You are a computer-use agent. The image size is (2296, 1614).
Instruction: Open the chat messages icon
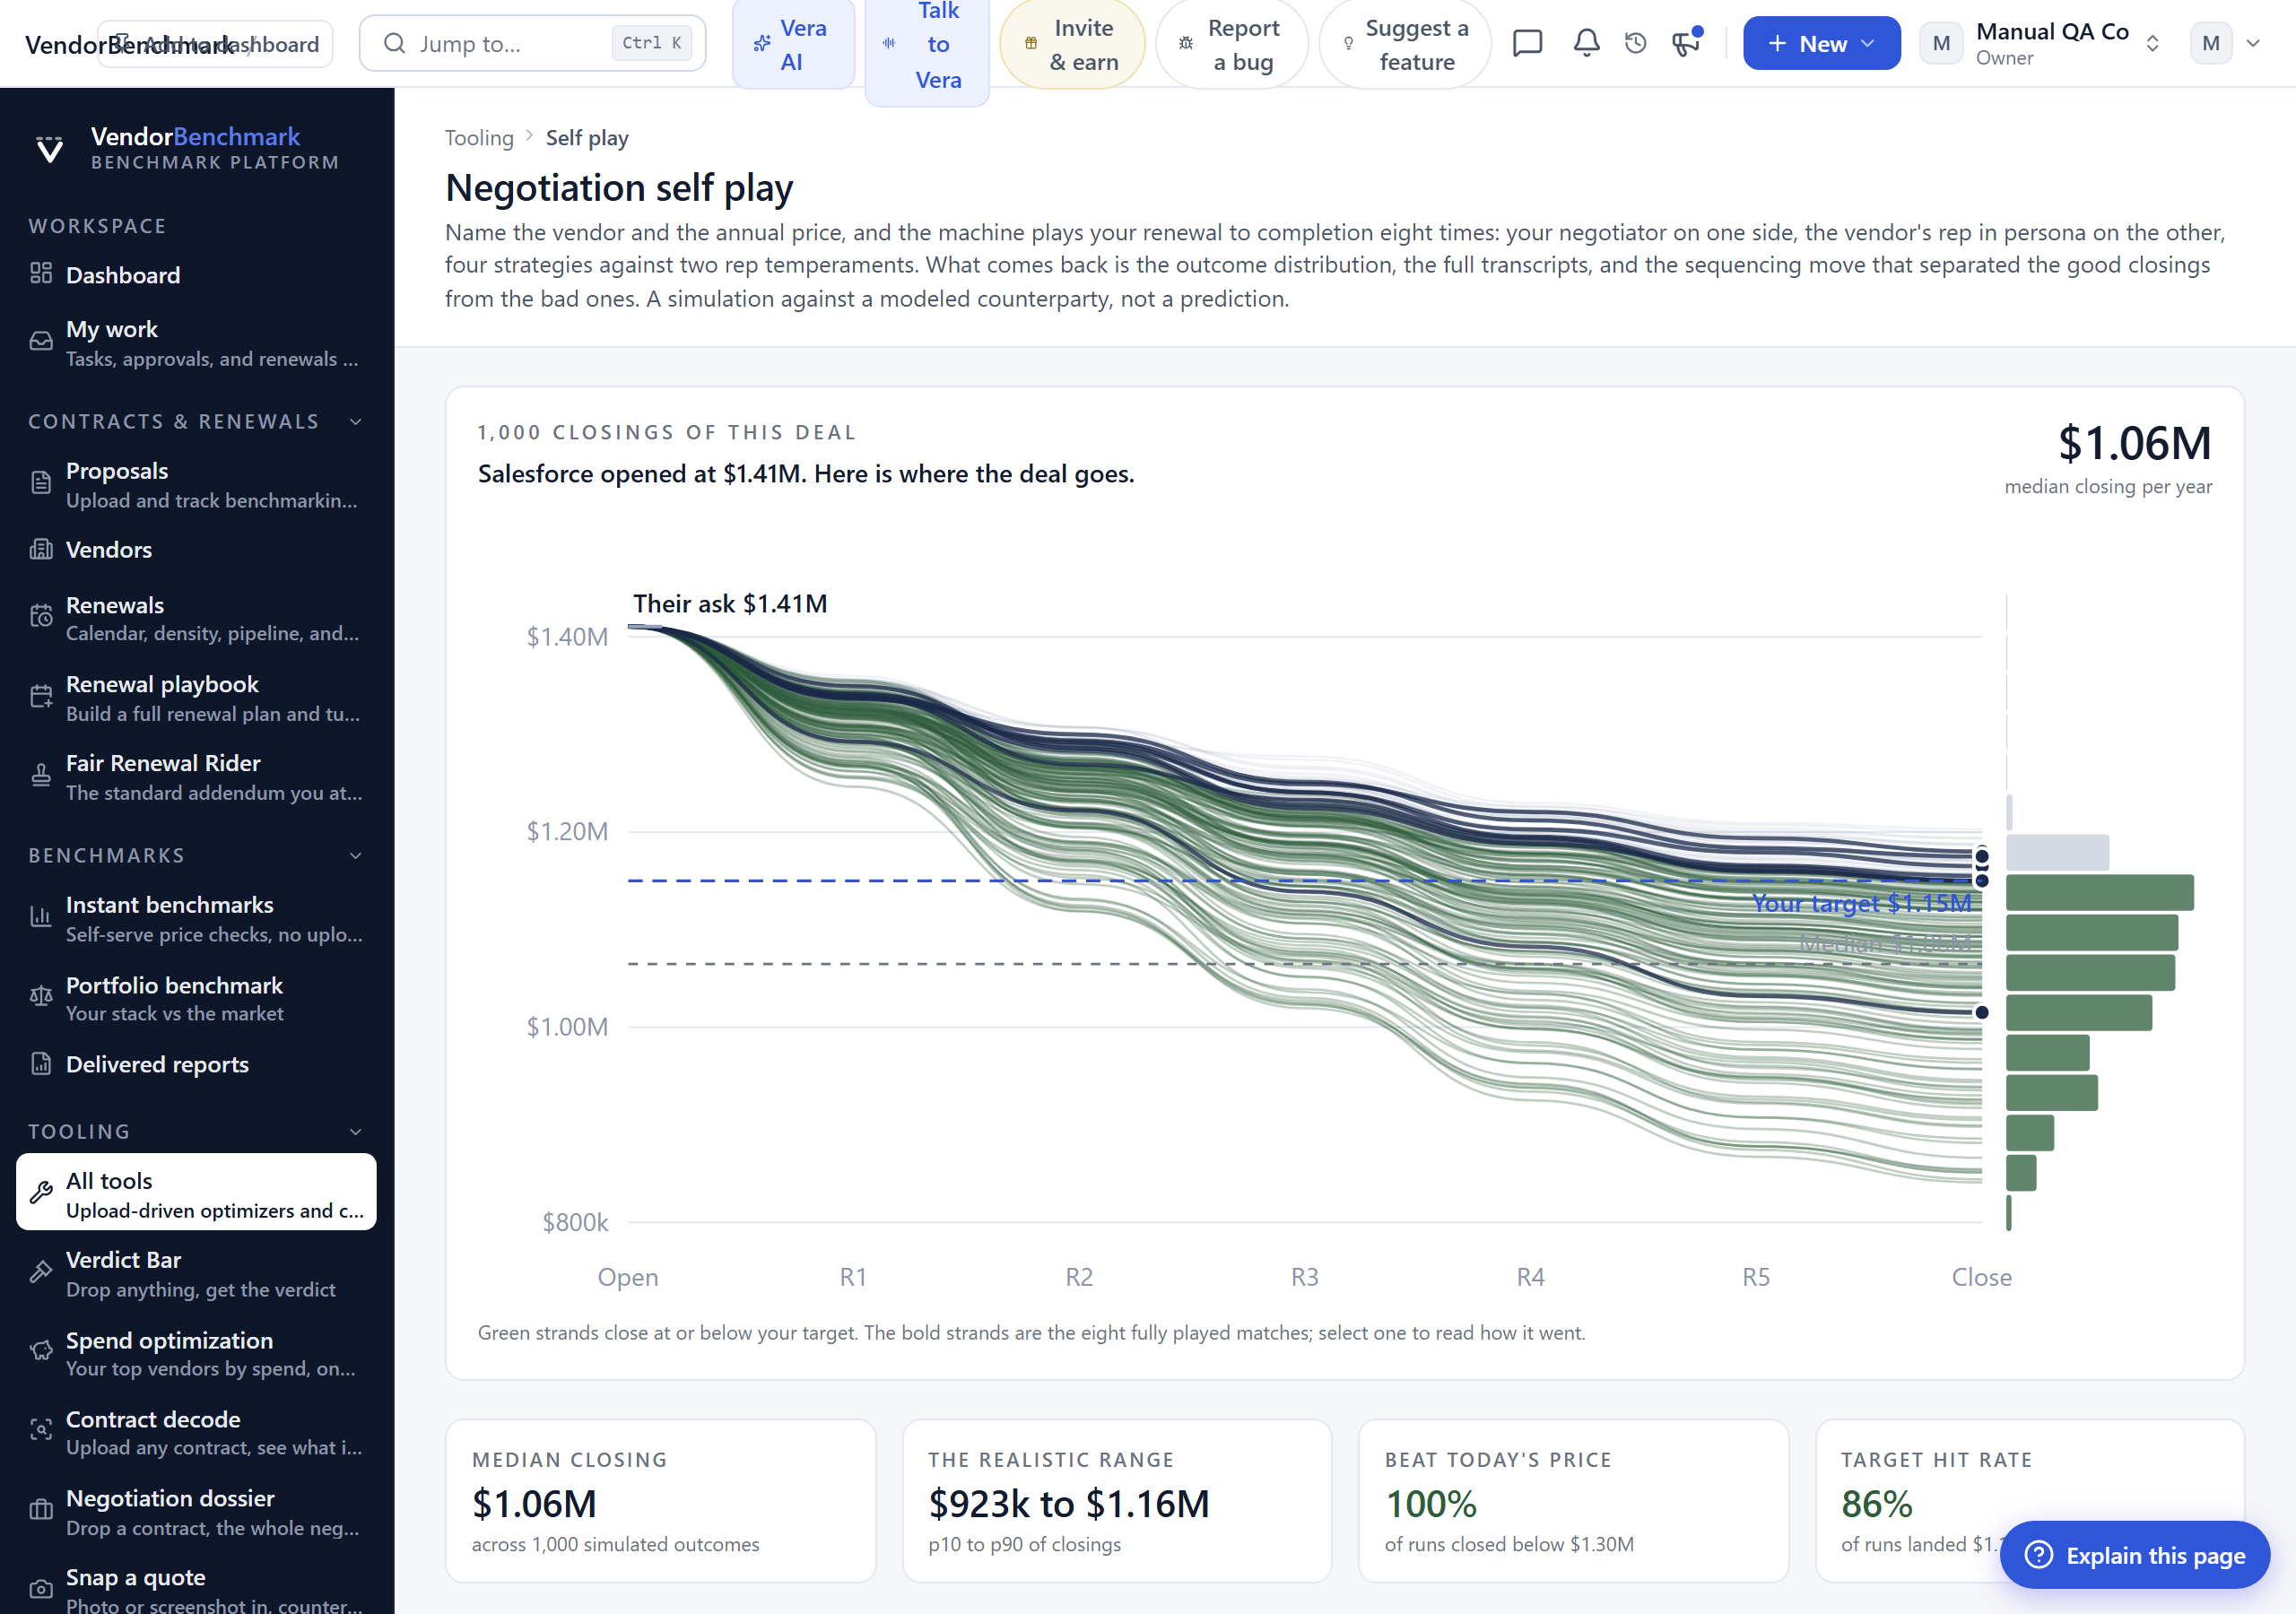click(x=1527, y=43)
